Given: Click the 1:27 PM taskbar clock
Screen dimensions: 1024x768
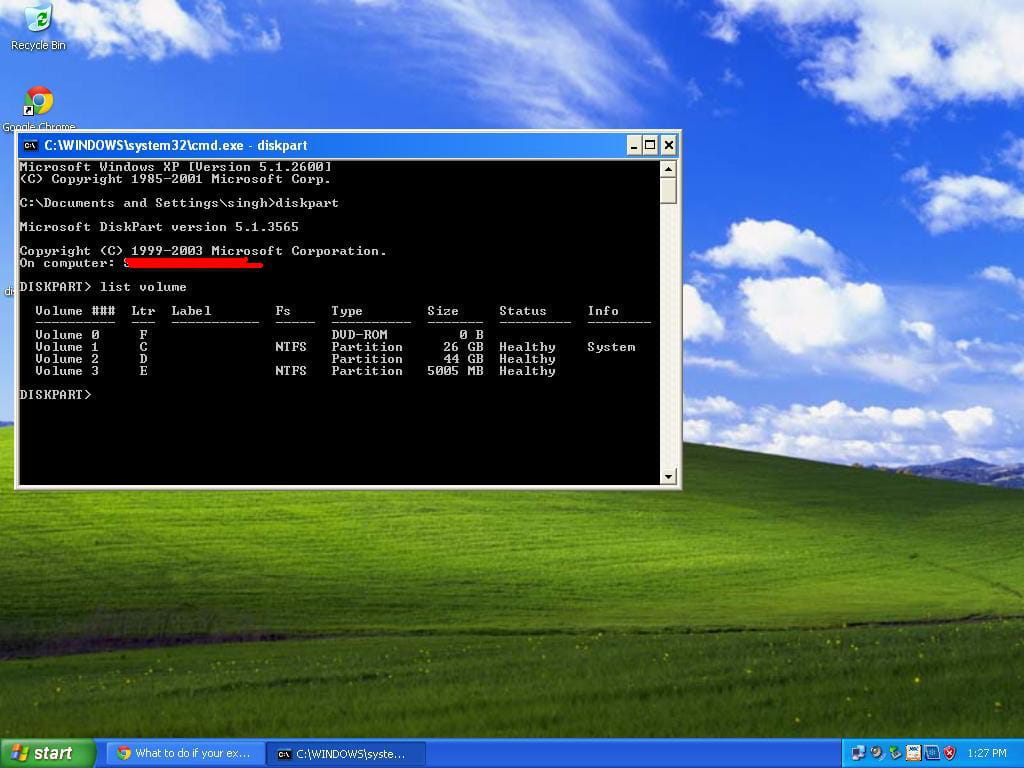Looking at the screenshot, I should coord(987,754).
